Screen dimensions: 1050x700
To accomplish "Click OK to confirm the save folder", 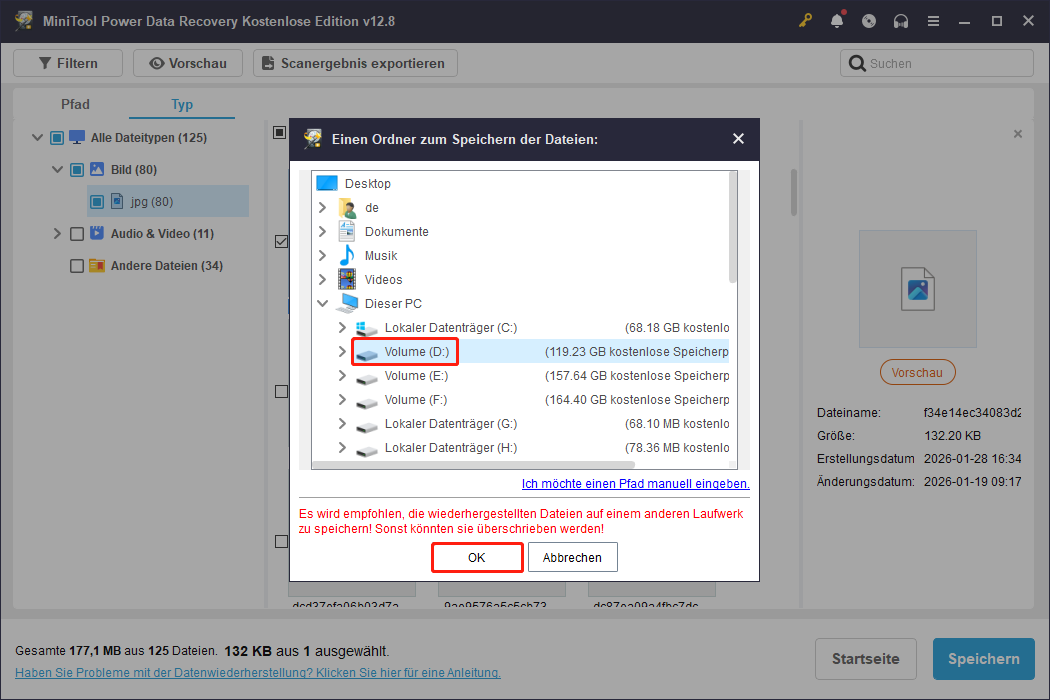I will [x=477, y=557].
